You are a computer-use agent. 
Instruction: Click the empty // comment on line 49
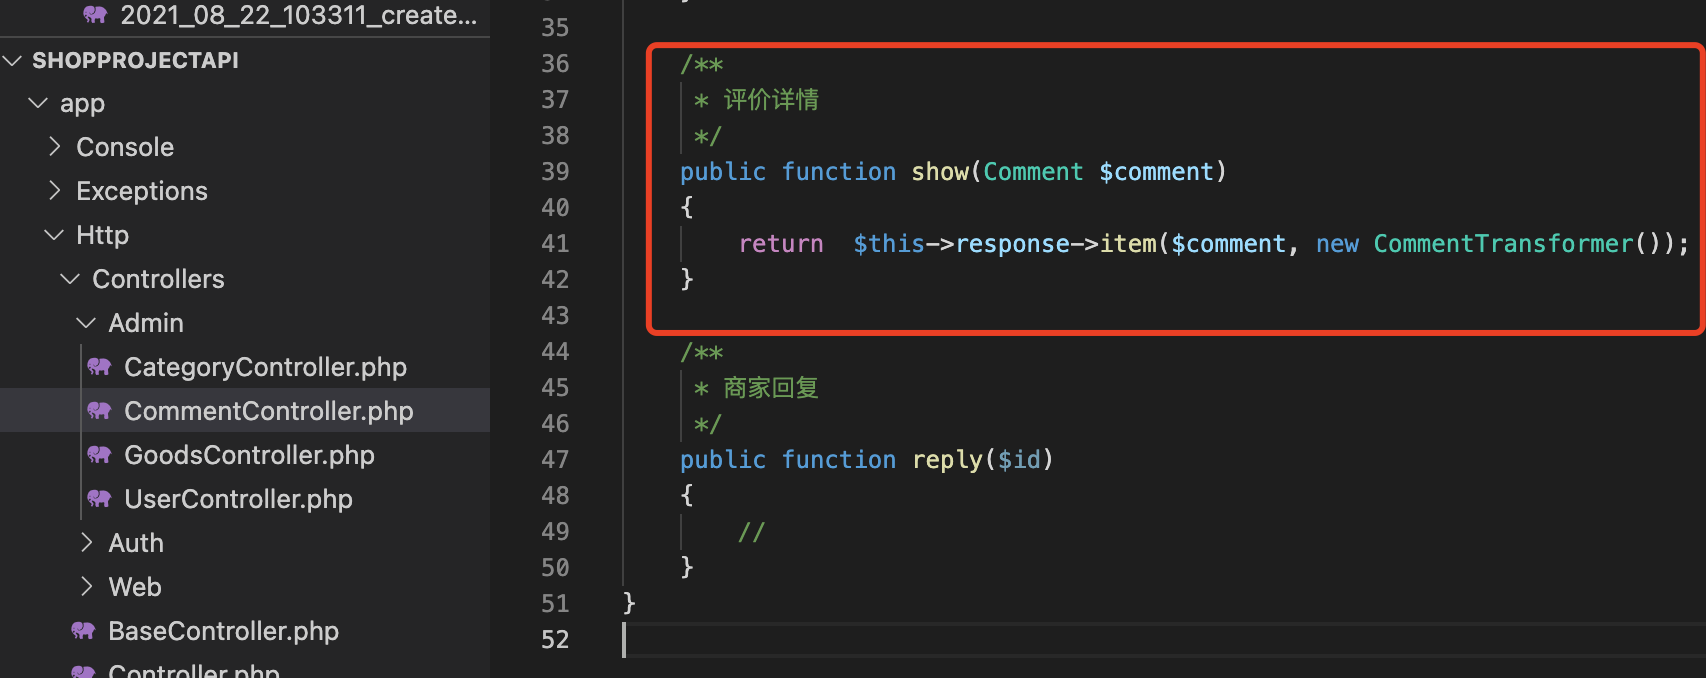[x=752, y=532]
